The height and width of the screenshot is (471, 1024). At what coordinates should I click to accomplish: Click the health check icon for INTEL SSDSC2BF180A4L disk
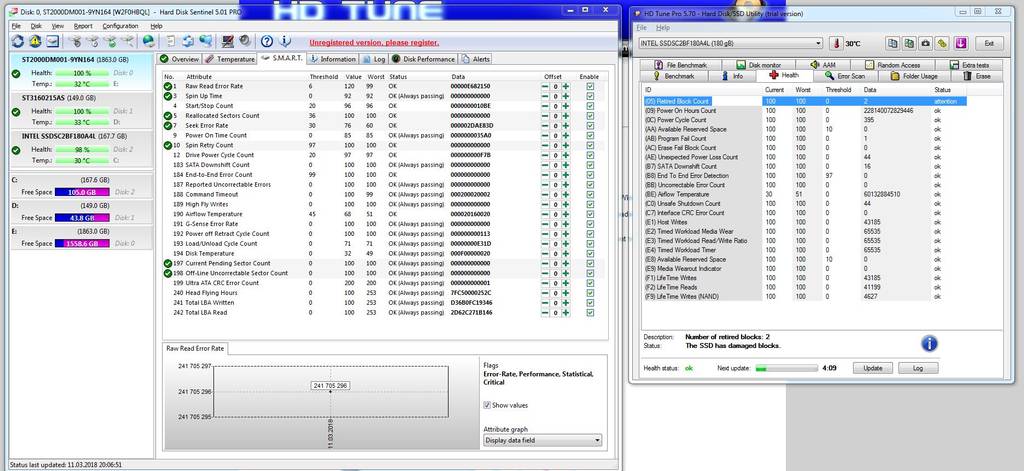coord(16,150)
